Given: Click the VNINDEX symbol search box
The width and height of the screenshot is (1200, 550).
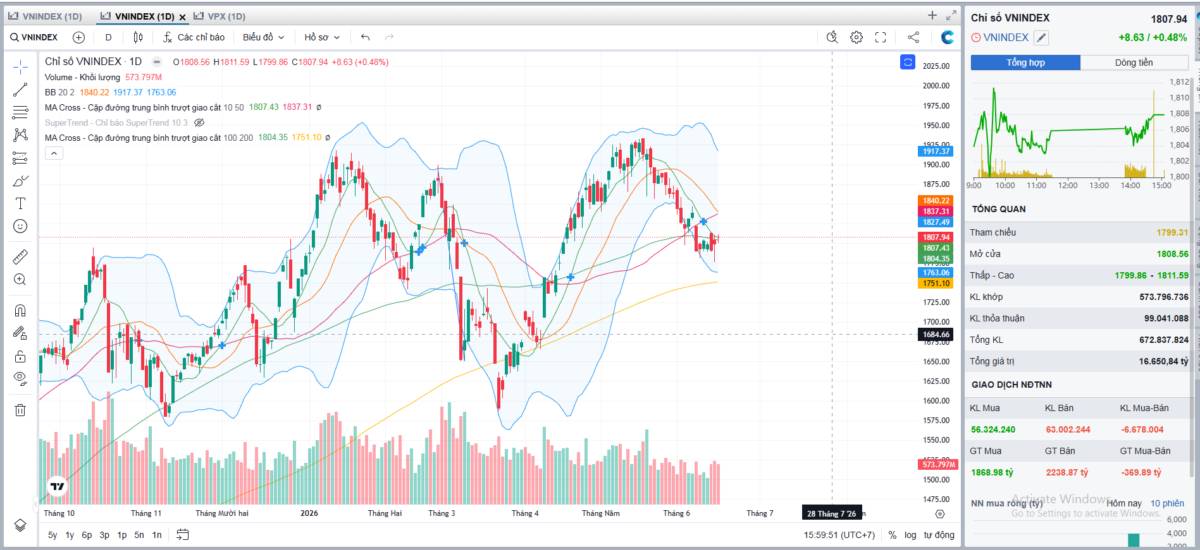Looking at the screenshot, I should click(x=35, y=37).
